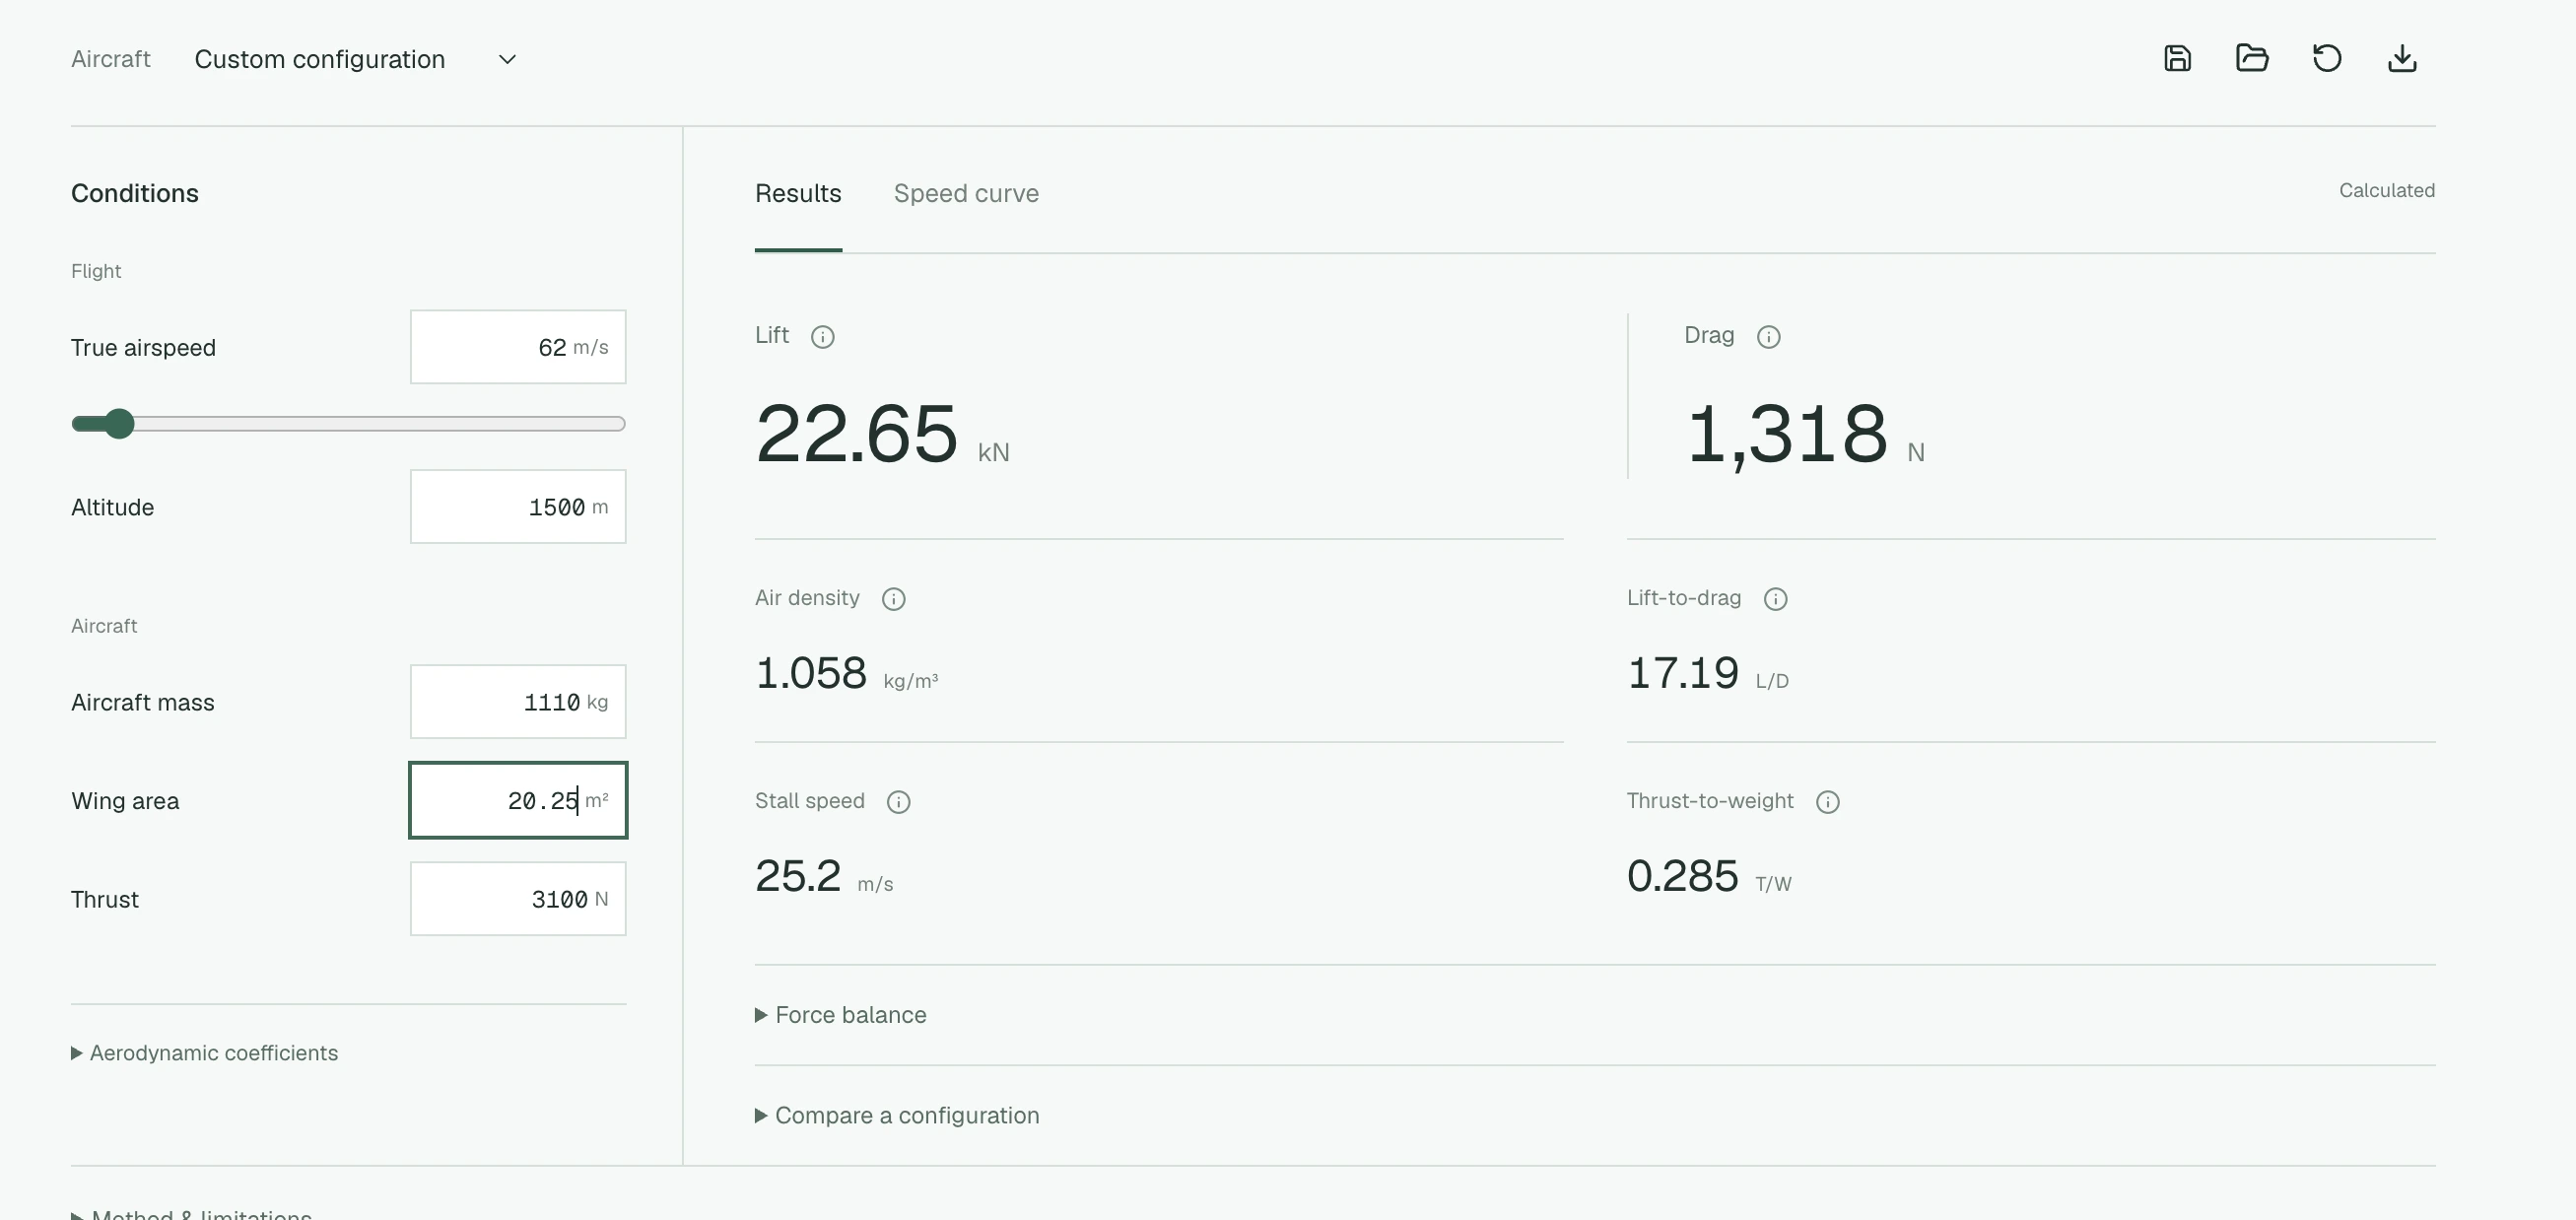The height and width of the screenshot is (1220, 2576).
Task: Show info for Drag
Action: pos(1768,337)
